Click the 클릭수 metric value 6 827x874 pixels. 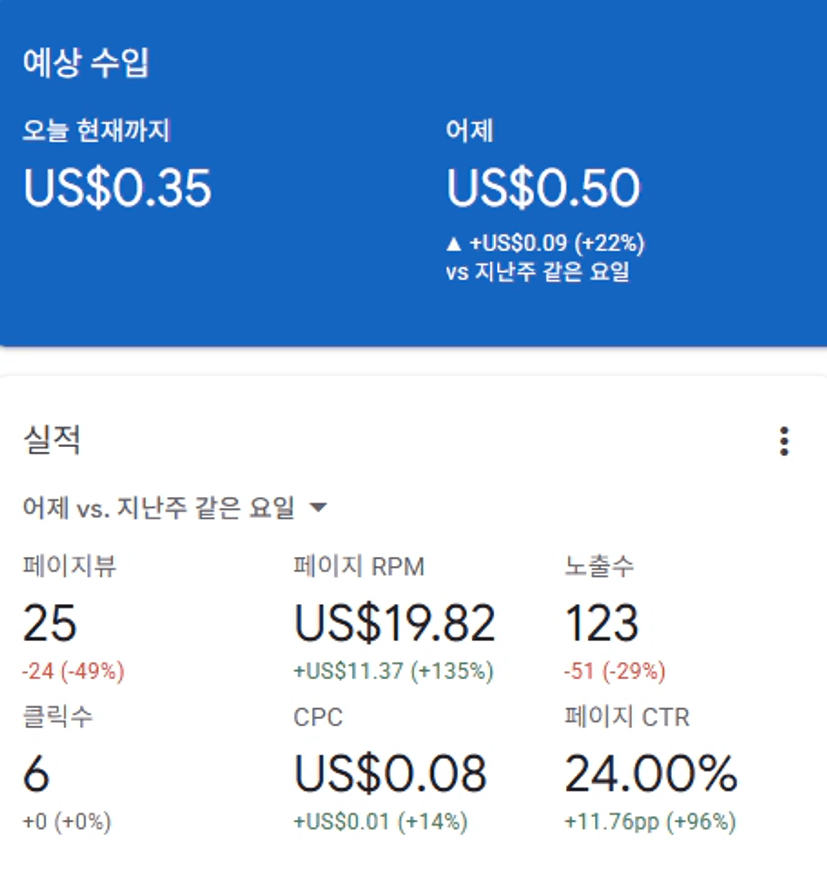coord(36,774)
